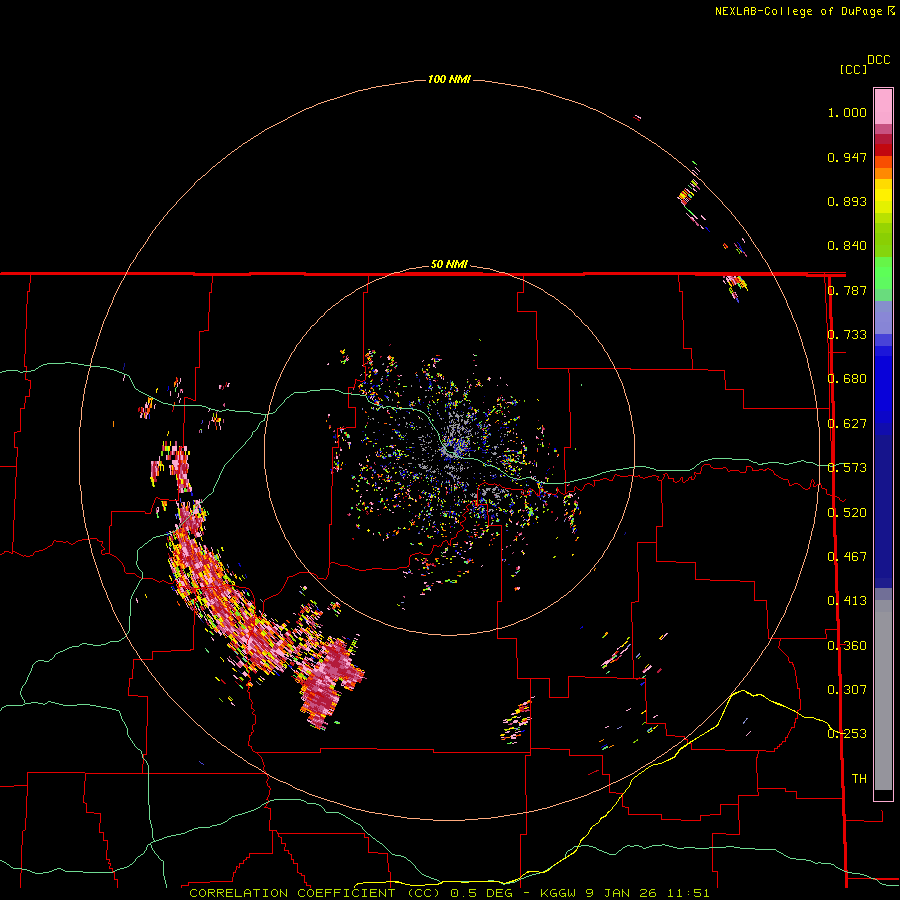Click the 0.573 scale value
Image resolution: width=900 pixels, height=900 pixels.
pyautogui.click(x=847, y=468)
